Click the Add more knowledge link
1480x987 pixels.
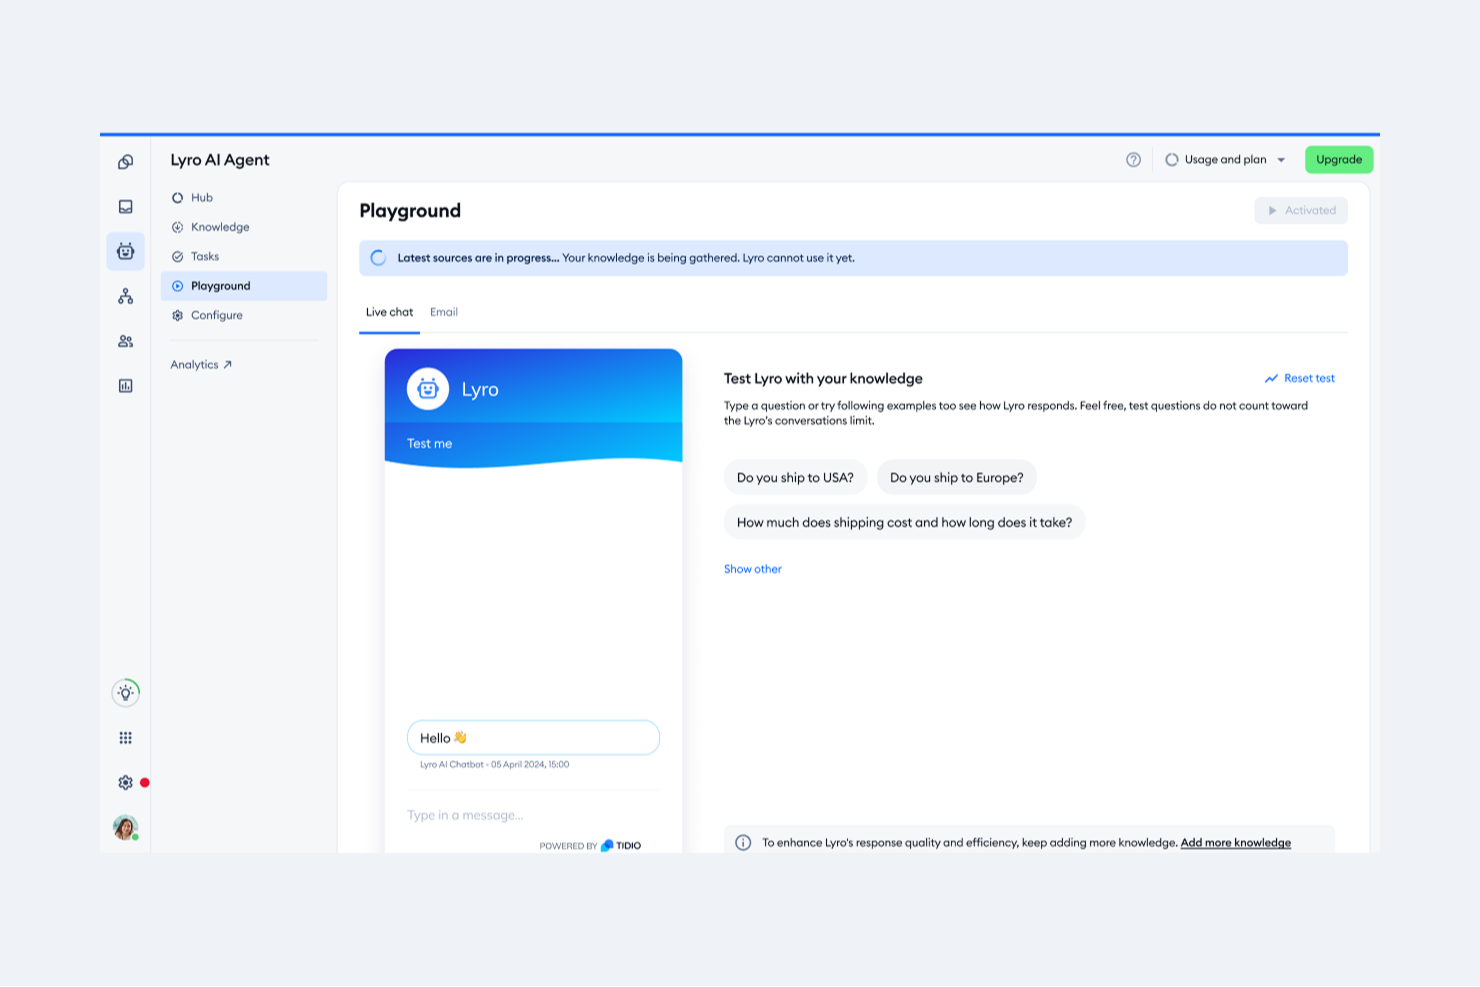[1236, 842]
